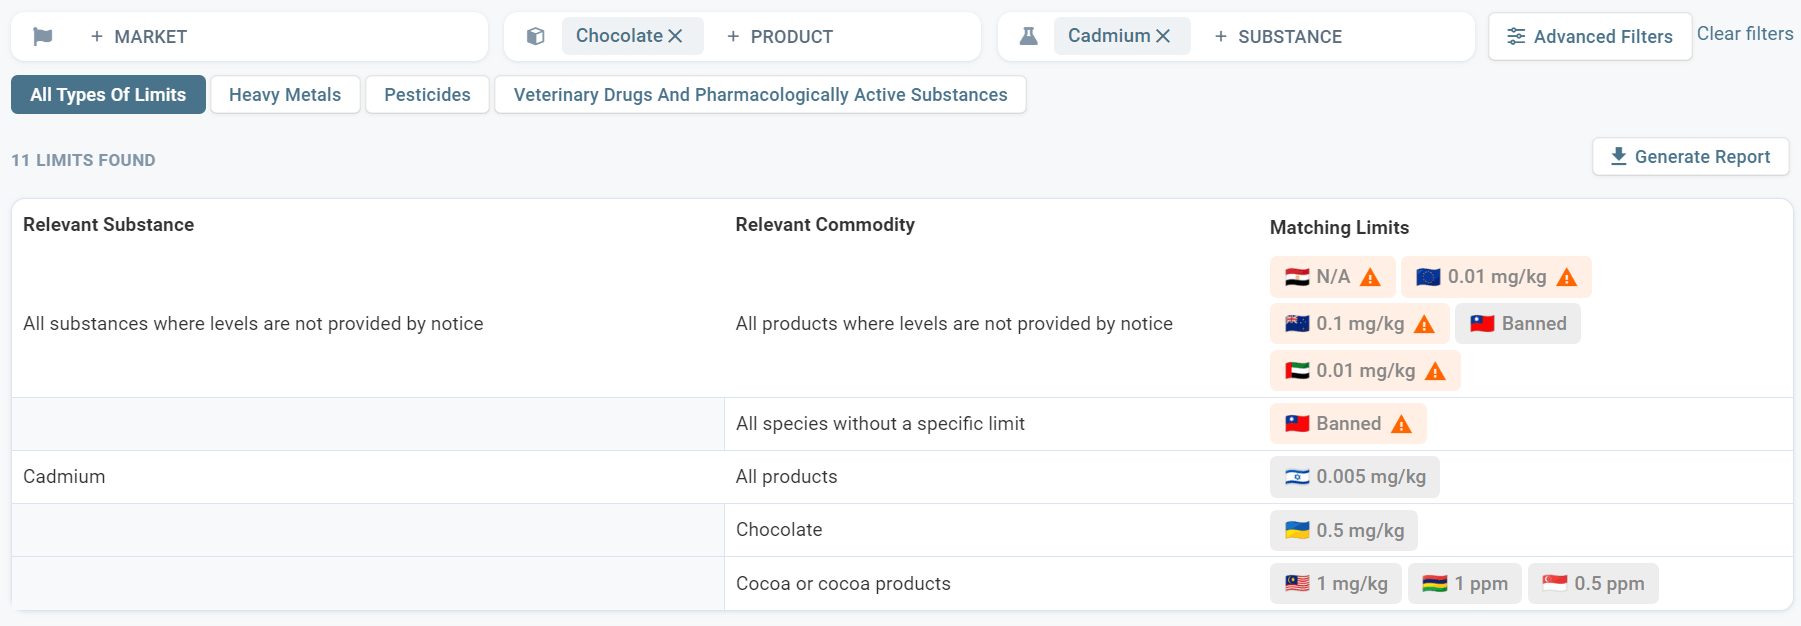
Task: Open the Taiwan Banned chip without warning
Action: click(1518, 324)
